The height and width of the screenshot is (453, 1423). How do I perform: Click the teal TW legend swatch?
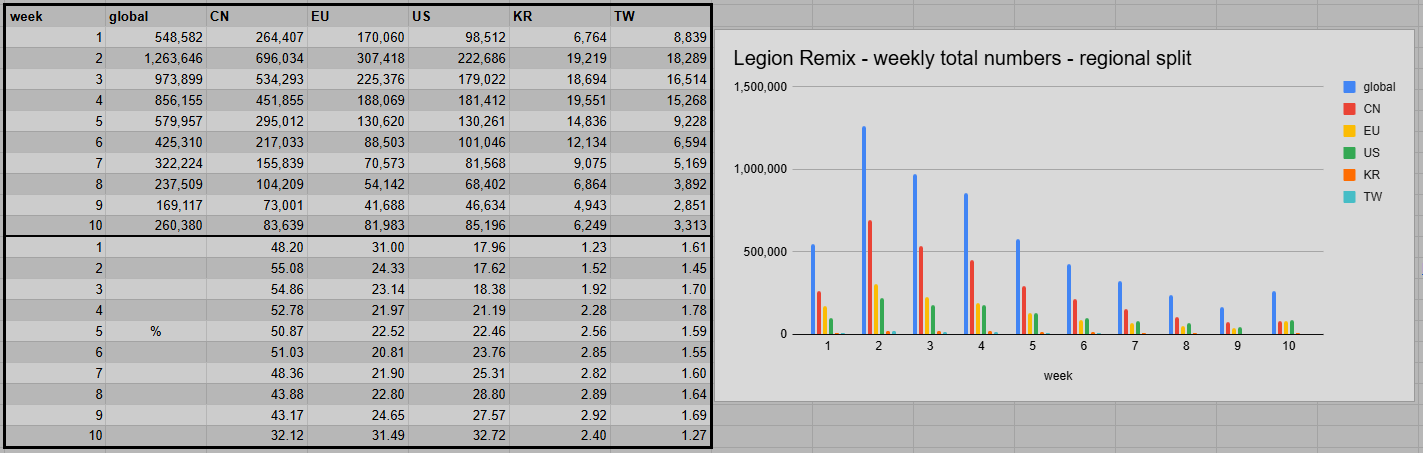click(1347, 197)
